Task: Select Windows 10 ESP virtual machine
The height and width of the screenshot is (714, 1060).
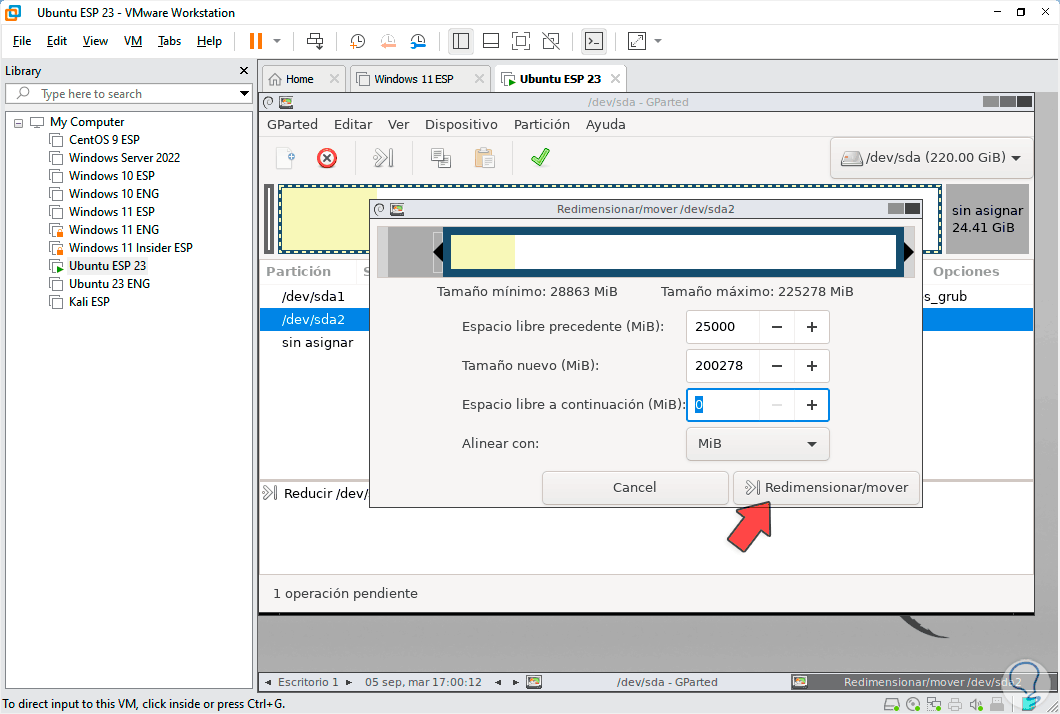Action: coord(112,176)
